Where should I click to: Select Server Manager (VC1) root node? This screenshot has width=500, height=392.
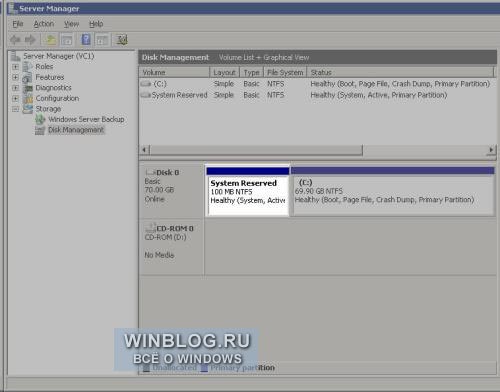point(59,56)
